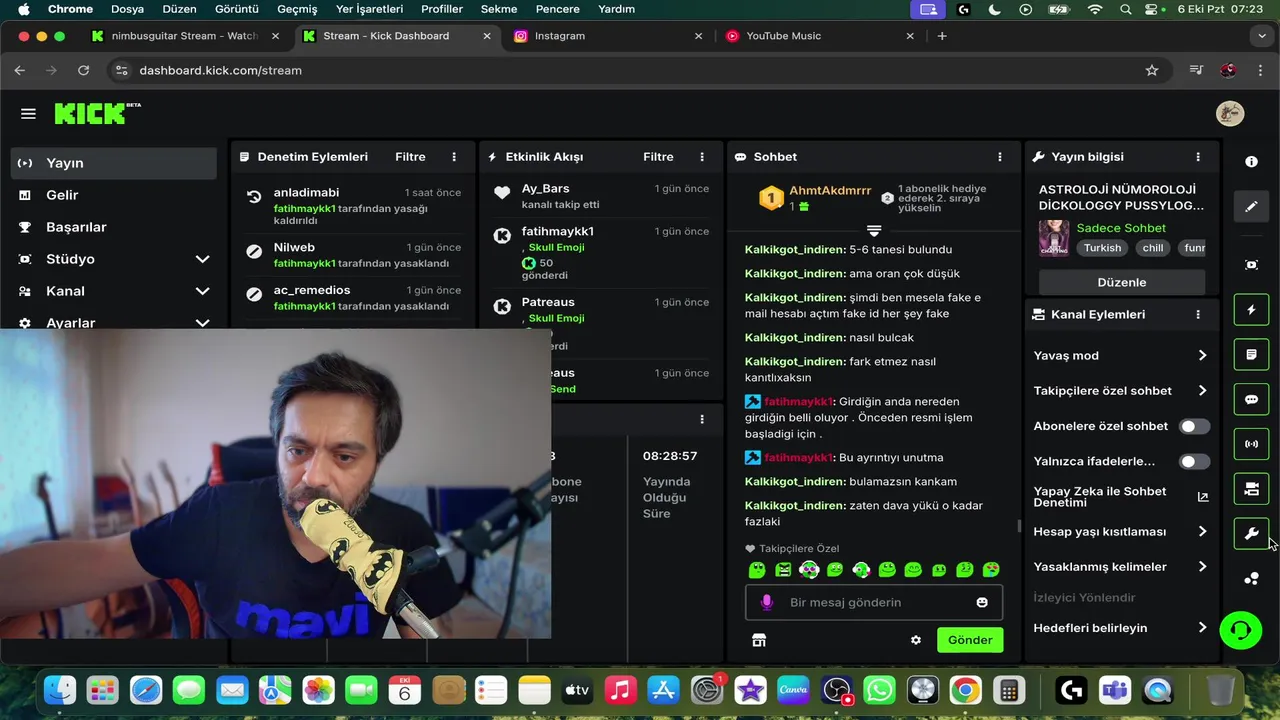Open Finder from the Dock

60,690
